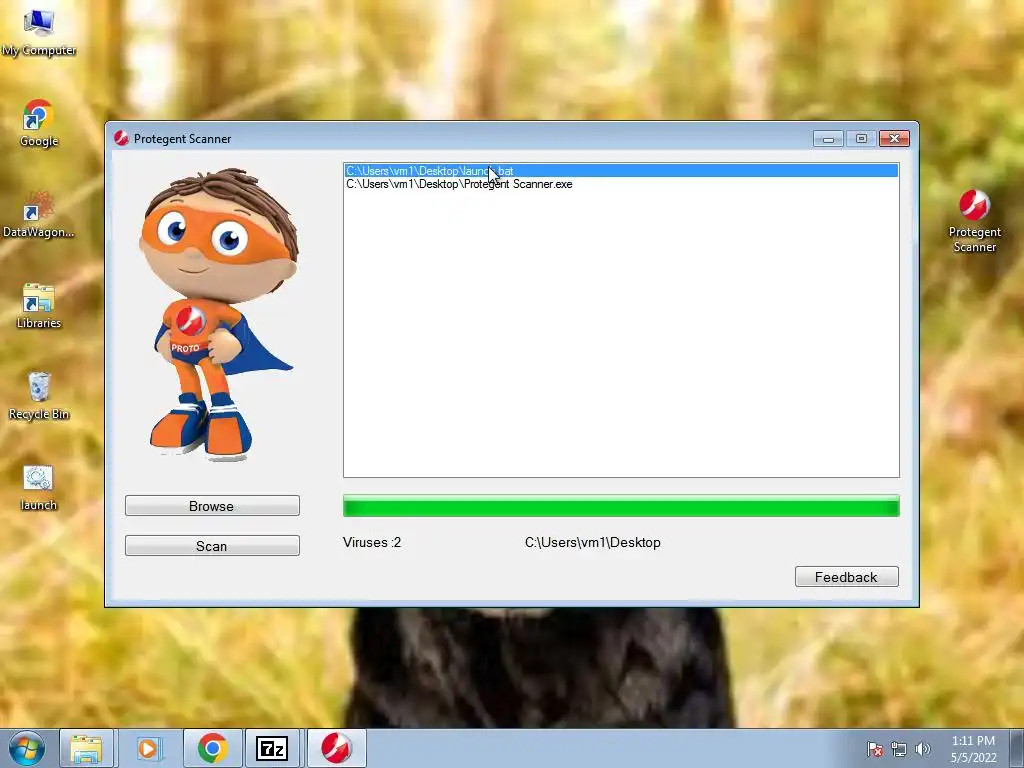The image size is (1024, 768).
Task: Launch Windows Media Player from taskbar
Action: [x=148, y=748]
